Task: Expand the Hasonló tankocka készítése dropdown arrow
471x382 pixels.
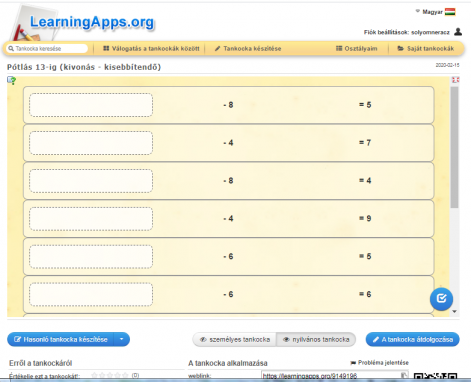Action: (122, 339)
